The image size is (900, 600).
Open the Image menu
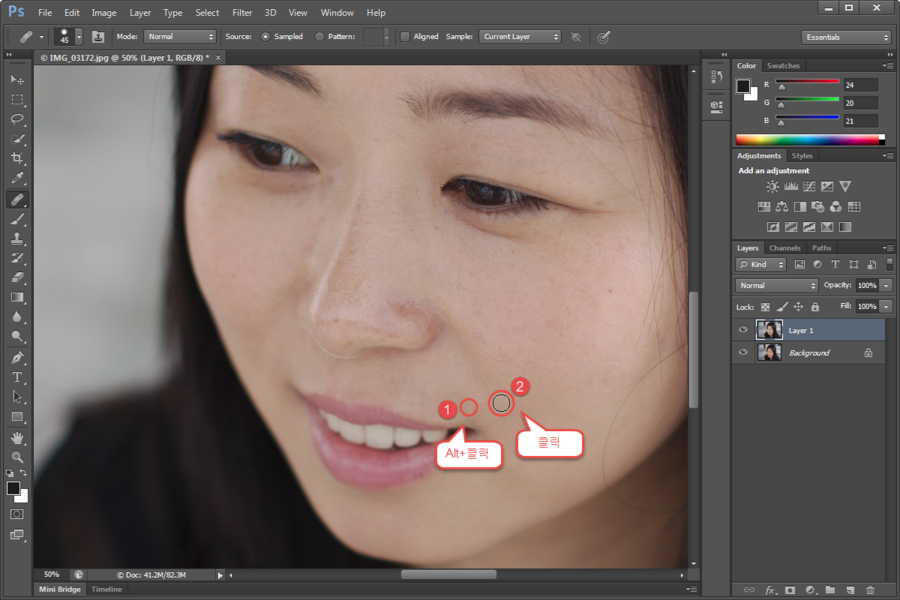tap(104, 13)
